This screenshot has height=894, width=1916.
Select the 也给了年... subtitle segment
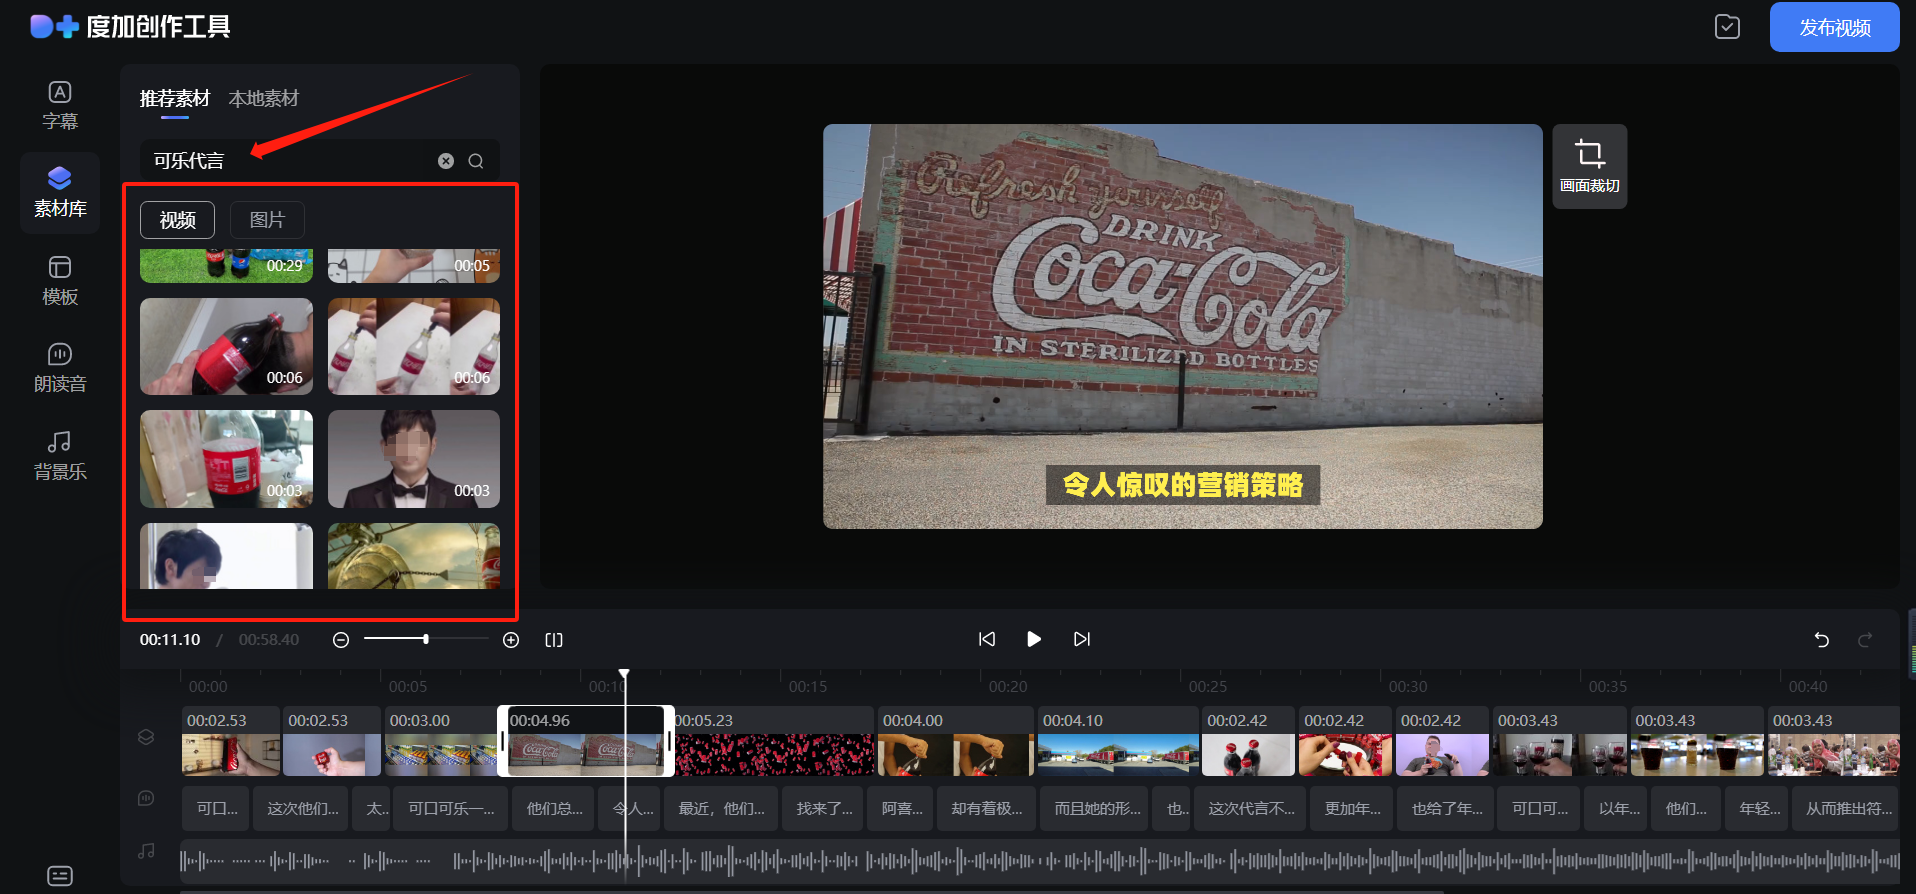click(1446, 809)
